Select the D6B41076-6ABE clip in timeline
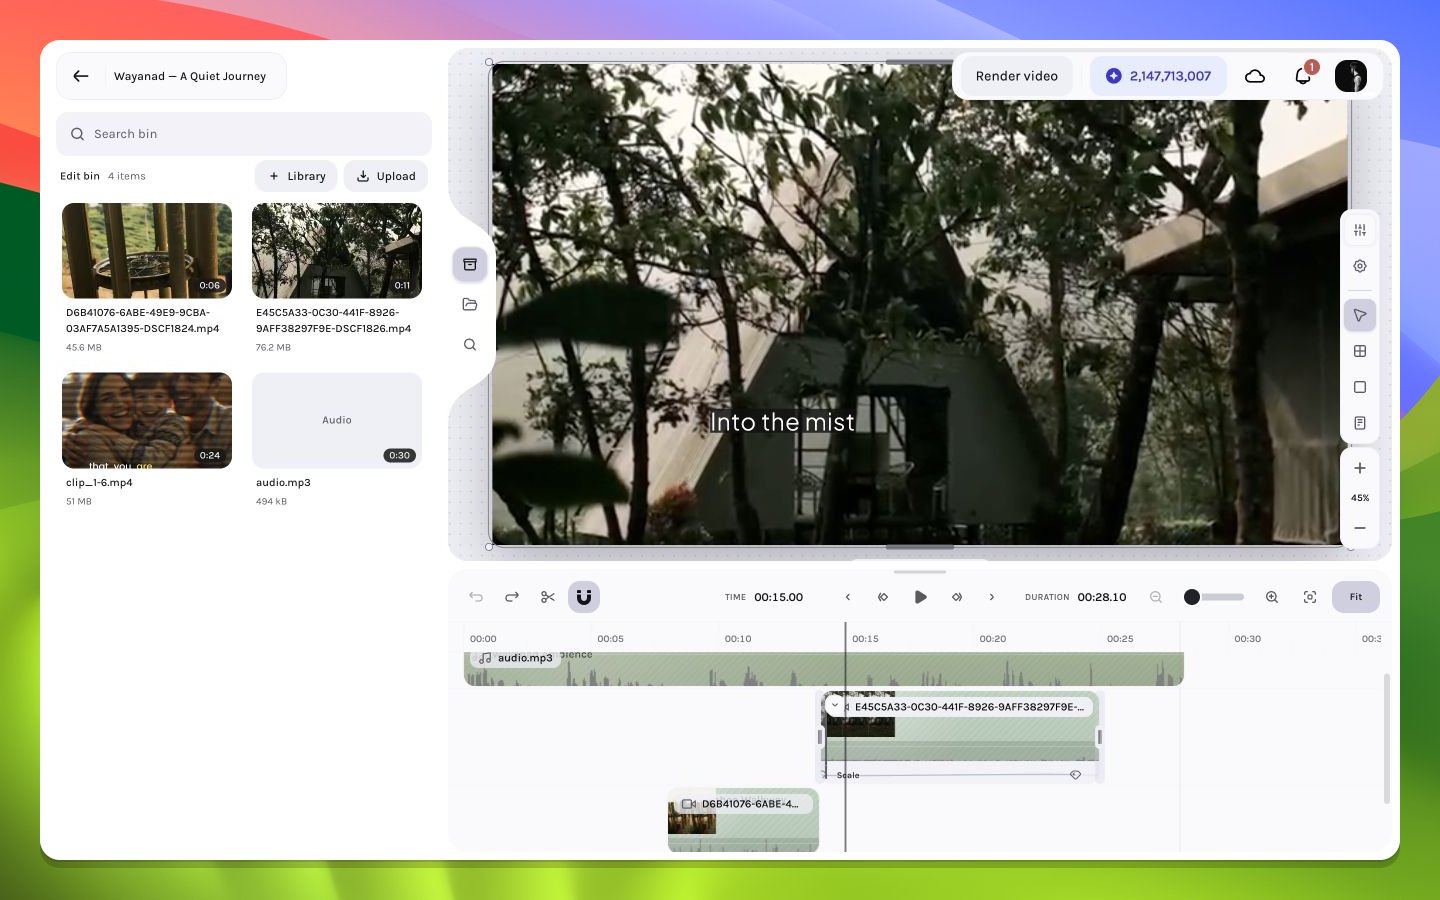The width and height of the screenshot is (1440, 900). 743,820
